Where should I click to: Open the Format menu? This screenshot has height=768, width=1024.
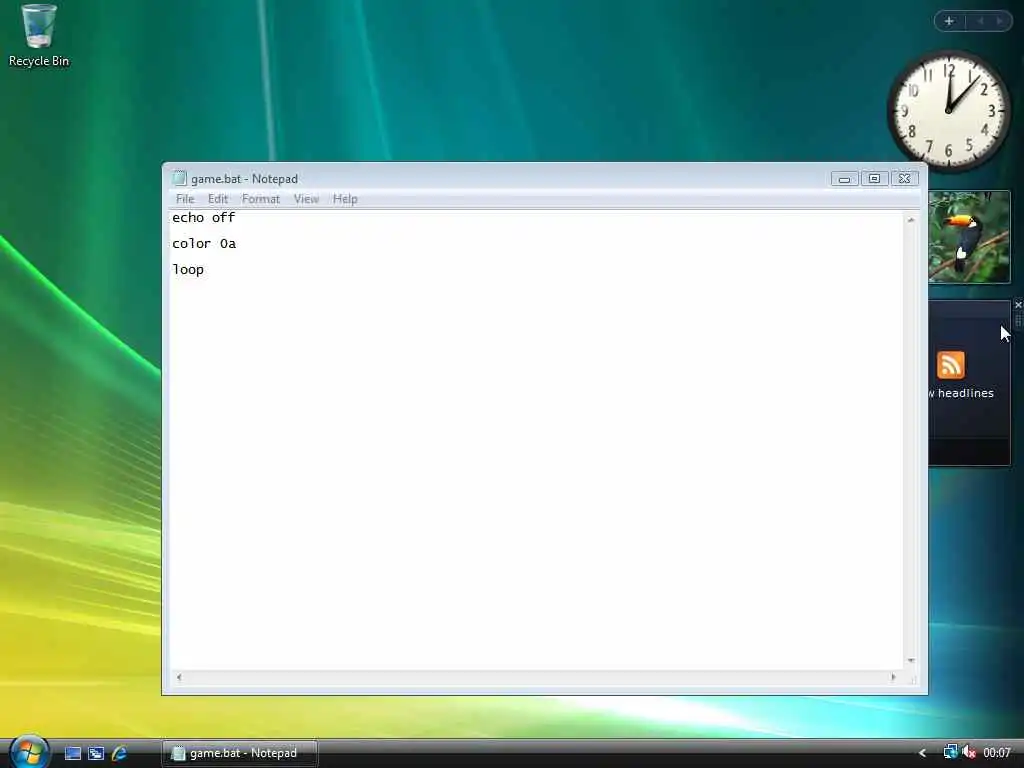(261, 199)
